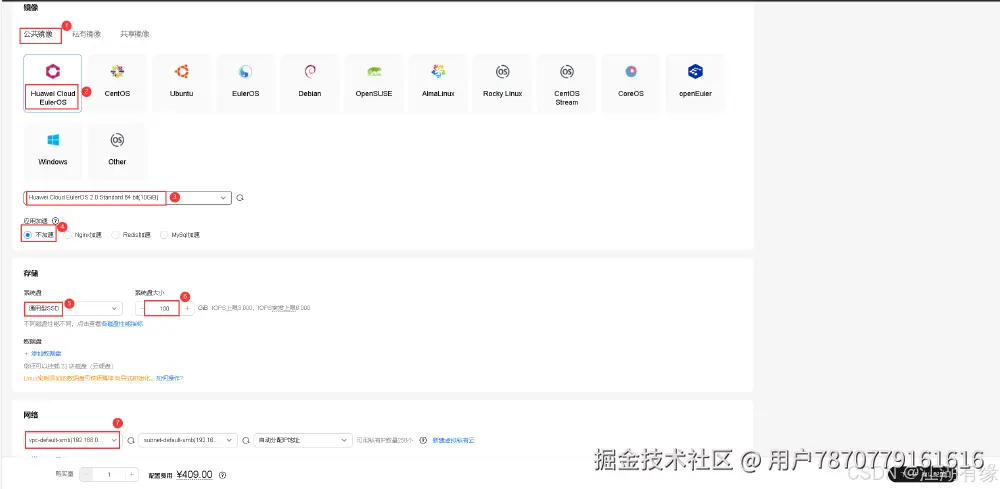Open help icon next to ¥409.00 price

coord(223,475)
